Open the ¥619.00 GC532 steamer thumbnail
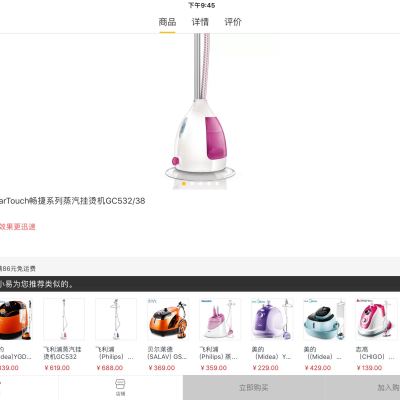Viewport: 400px width, 400px height. point(64,319)
